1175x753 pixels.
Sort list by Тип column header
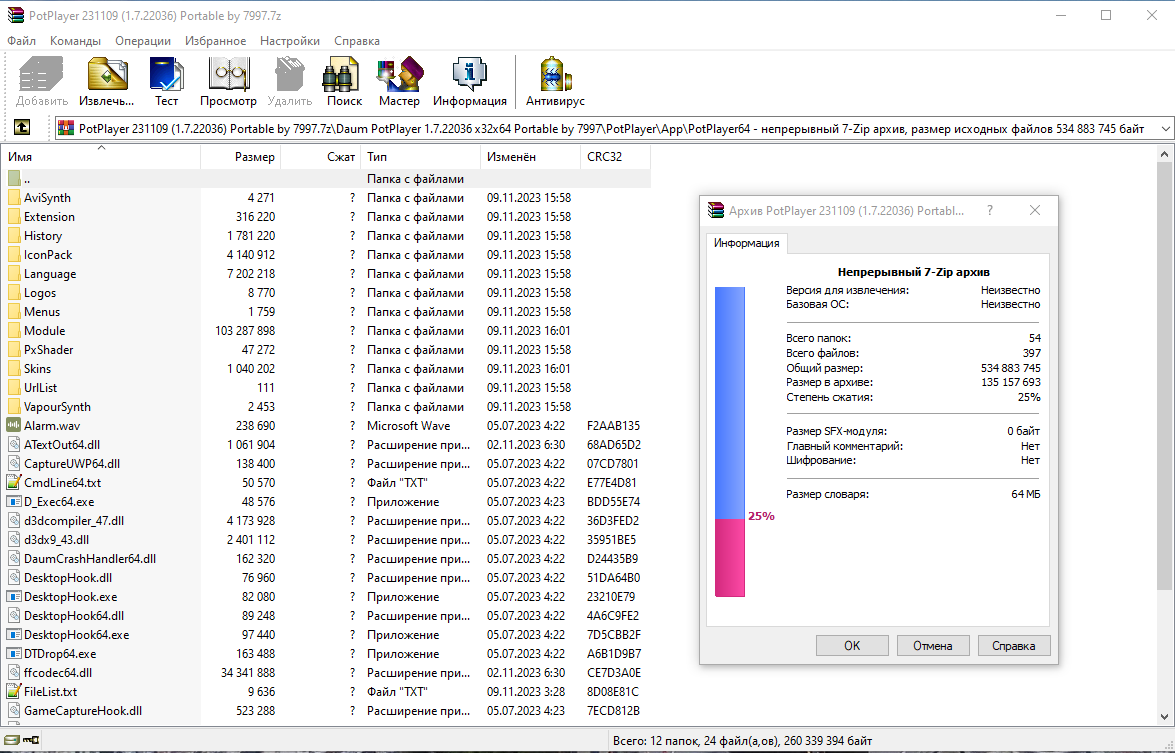pyautogui.click(x=420, y=157)
